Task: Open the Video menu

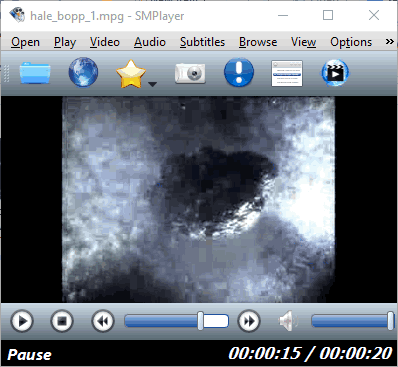Action: pos(105,42)
